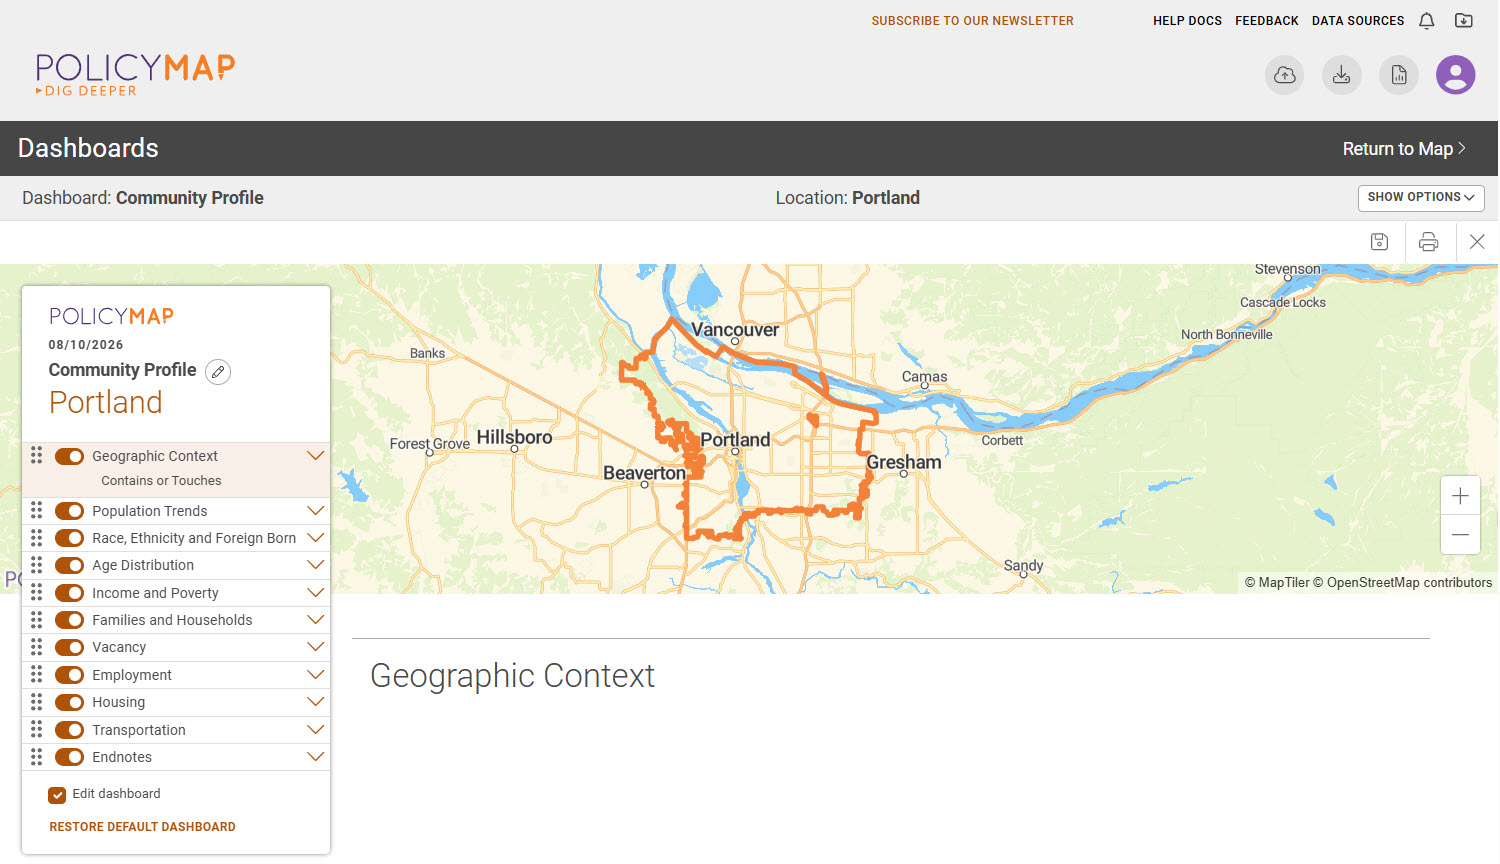Click Subscribe to Our Newsletter link

[972, 21]
